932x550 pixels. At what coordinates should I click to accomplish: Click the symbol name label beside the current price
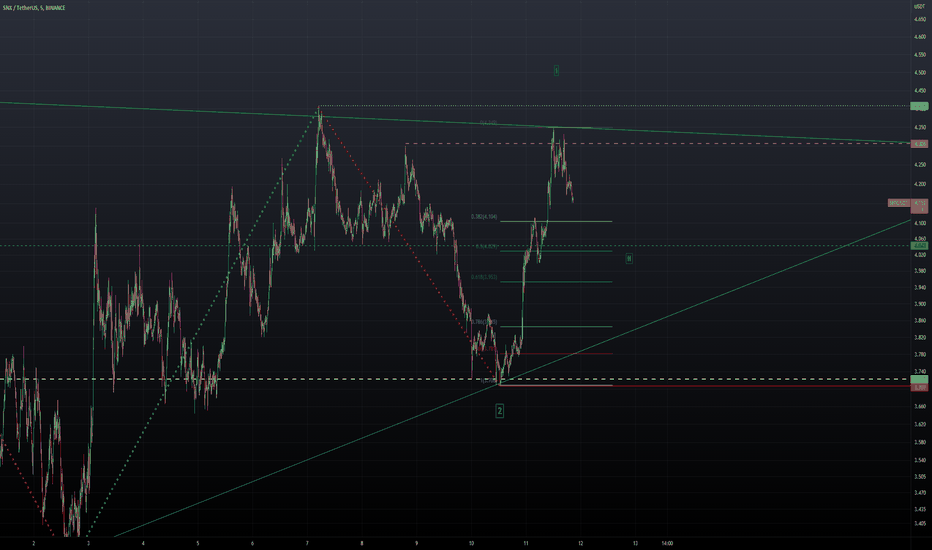[x=899, y=203]
